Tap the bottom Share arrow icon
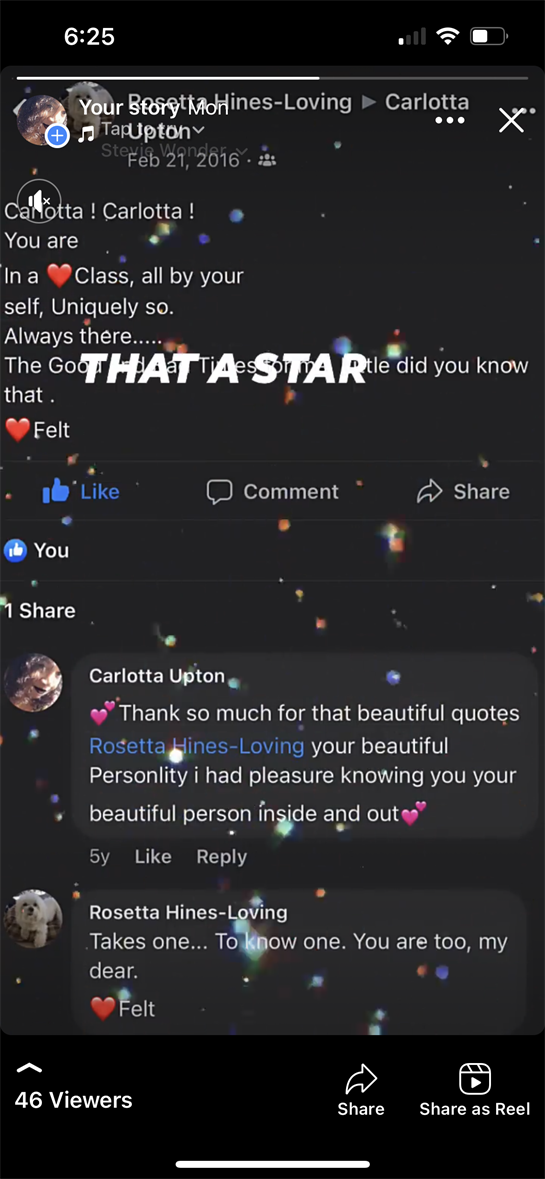The image size is (545, 1179). click(360, 1078)
